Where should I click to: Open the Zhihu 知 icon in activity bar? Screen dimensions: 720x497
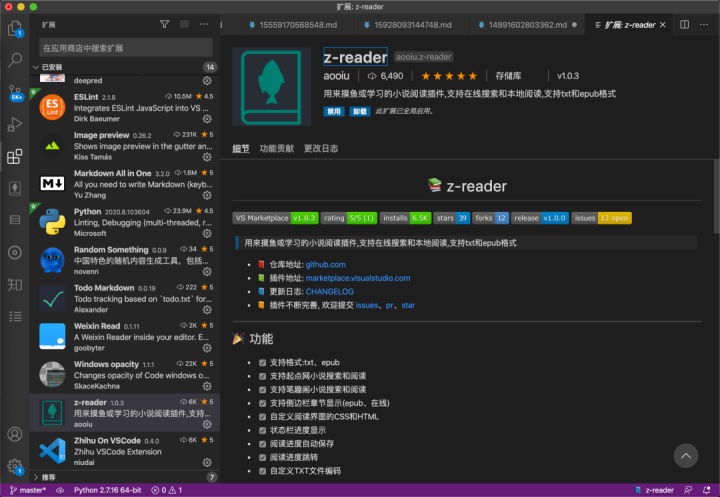(15, 284)
